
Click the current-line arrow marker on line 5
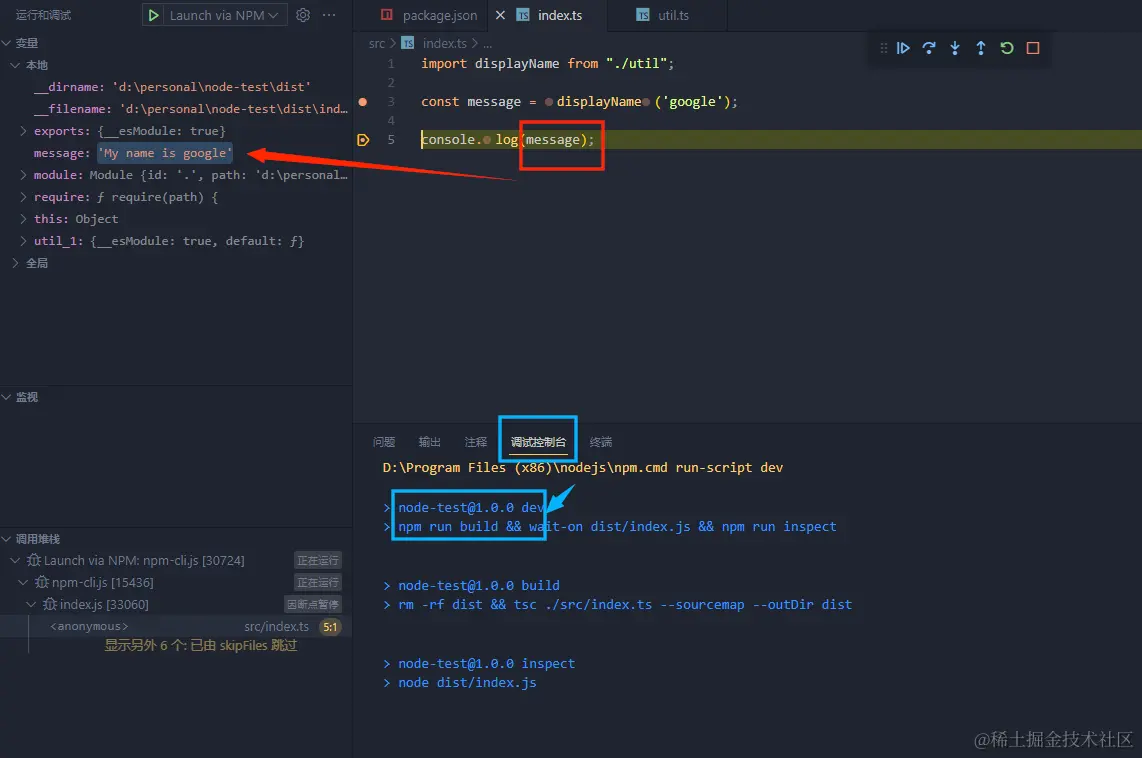click(x=363, y=140)
